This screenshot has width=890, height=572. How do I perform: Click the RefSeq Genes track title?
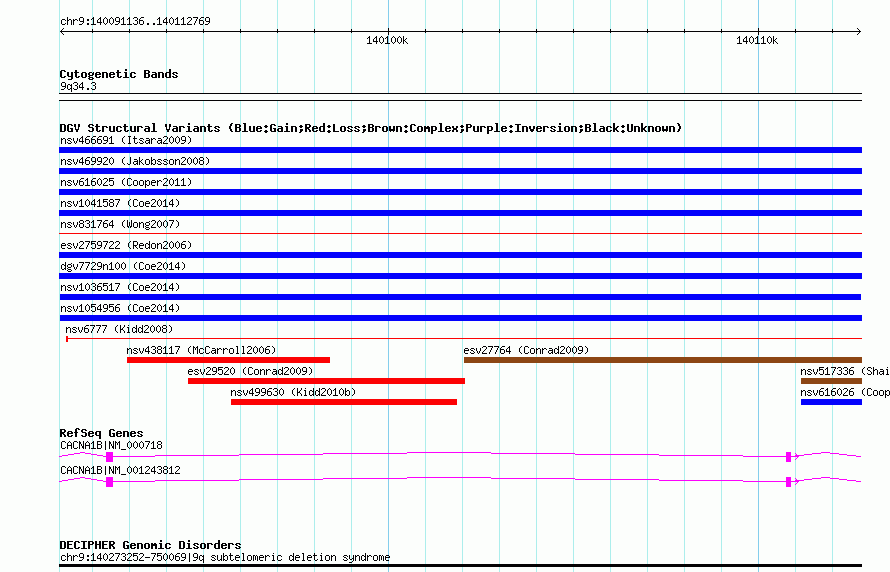tap(101, 433)
